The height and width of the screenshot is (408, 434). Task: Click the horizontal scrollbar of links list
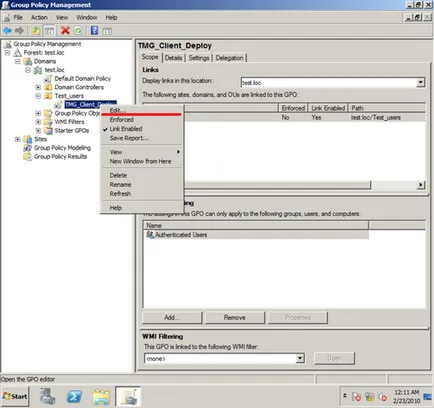276,185
